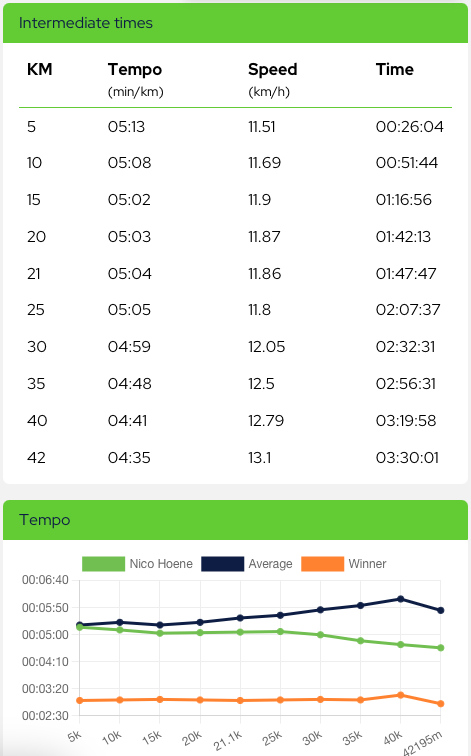Toggle the Nico Hoene green legend swatch

pyautogui.click(x=103, y=564)
